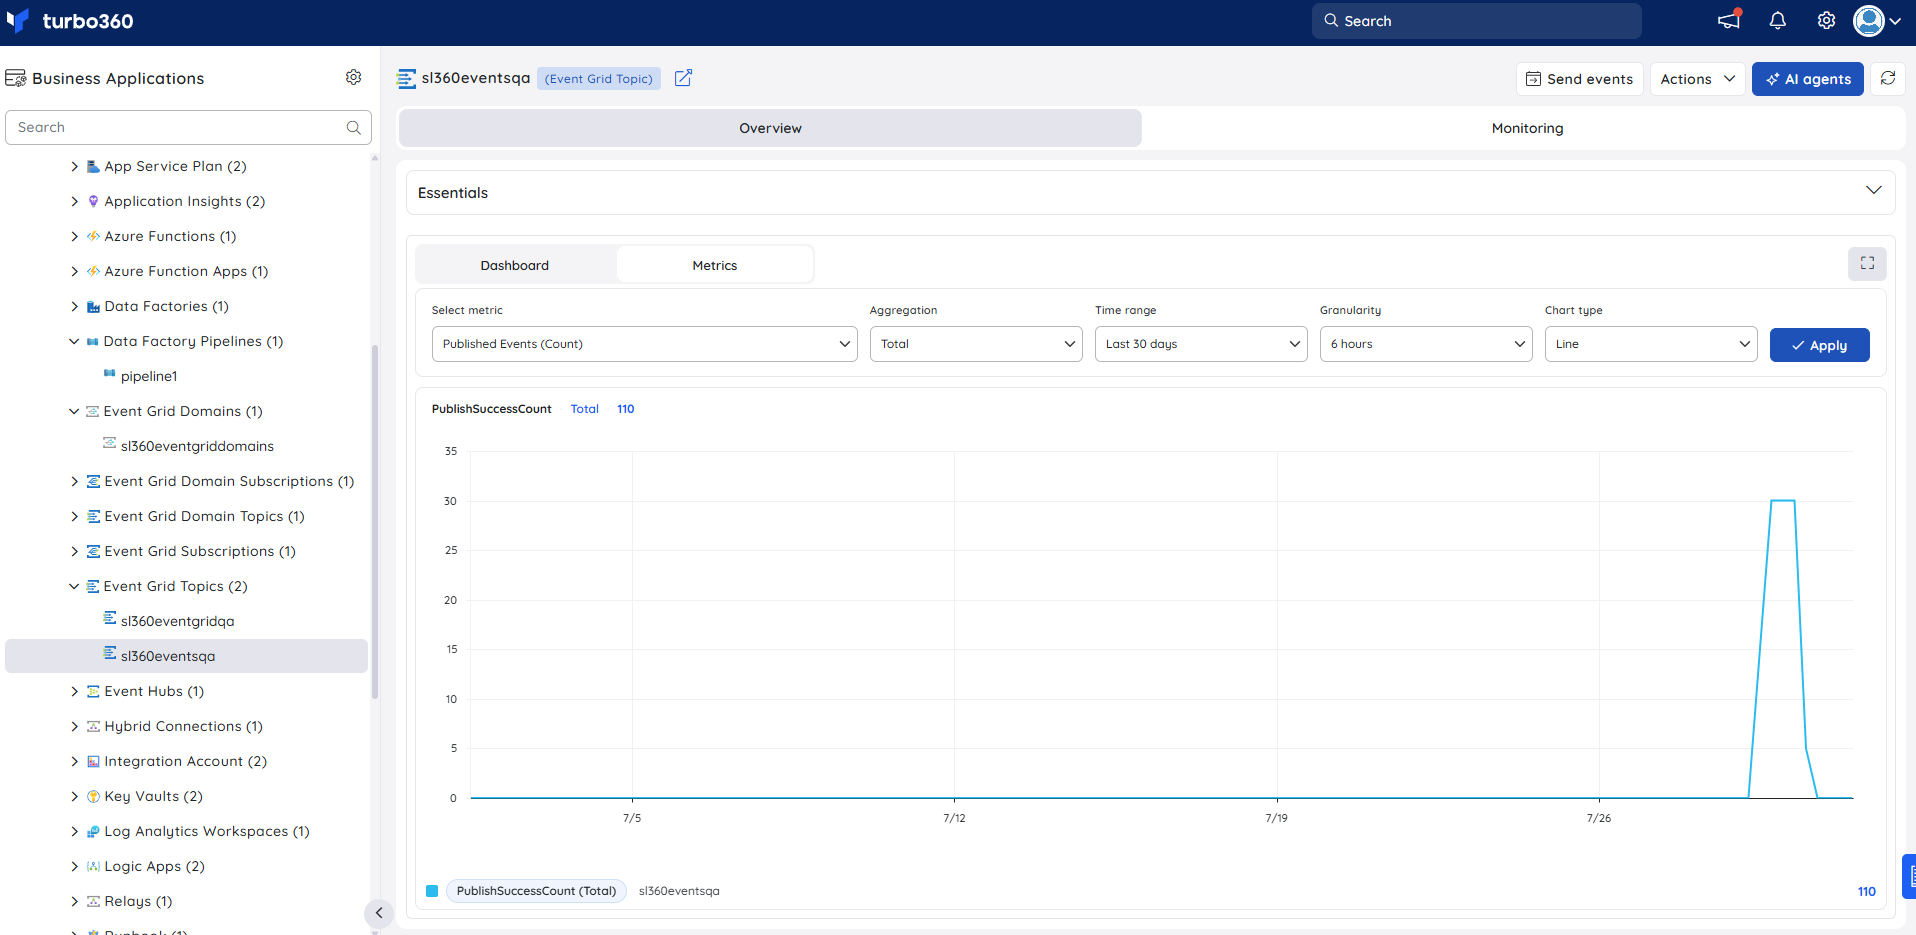Click the PublishSuccessCount legend color swatch
This screenshot has width=1916, height=935.
pyautogui.click(x=432, y=891)
